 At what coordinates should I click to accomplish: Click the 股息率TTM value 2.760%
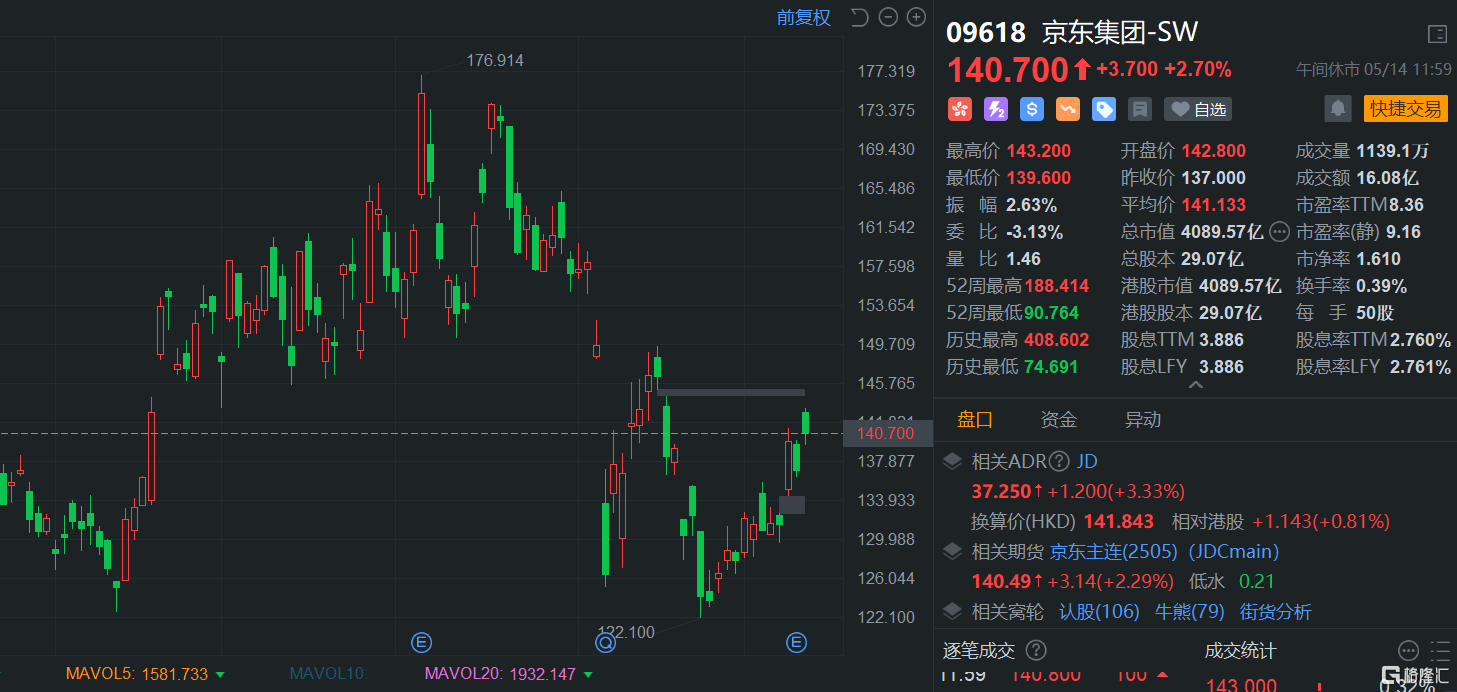click(1420, 340)
